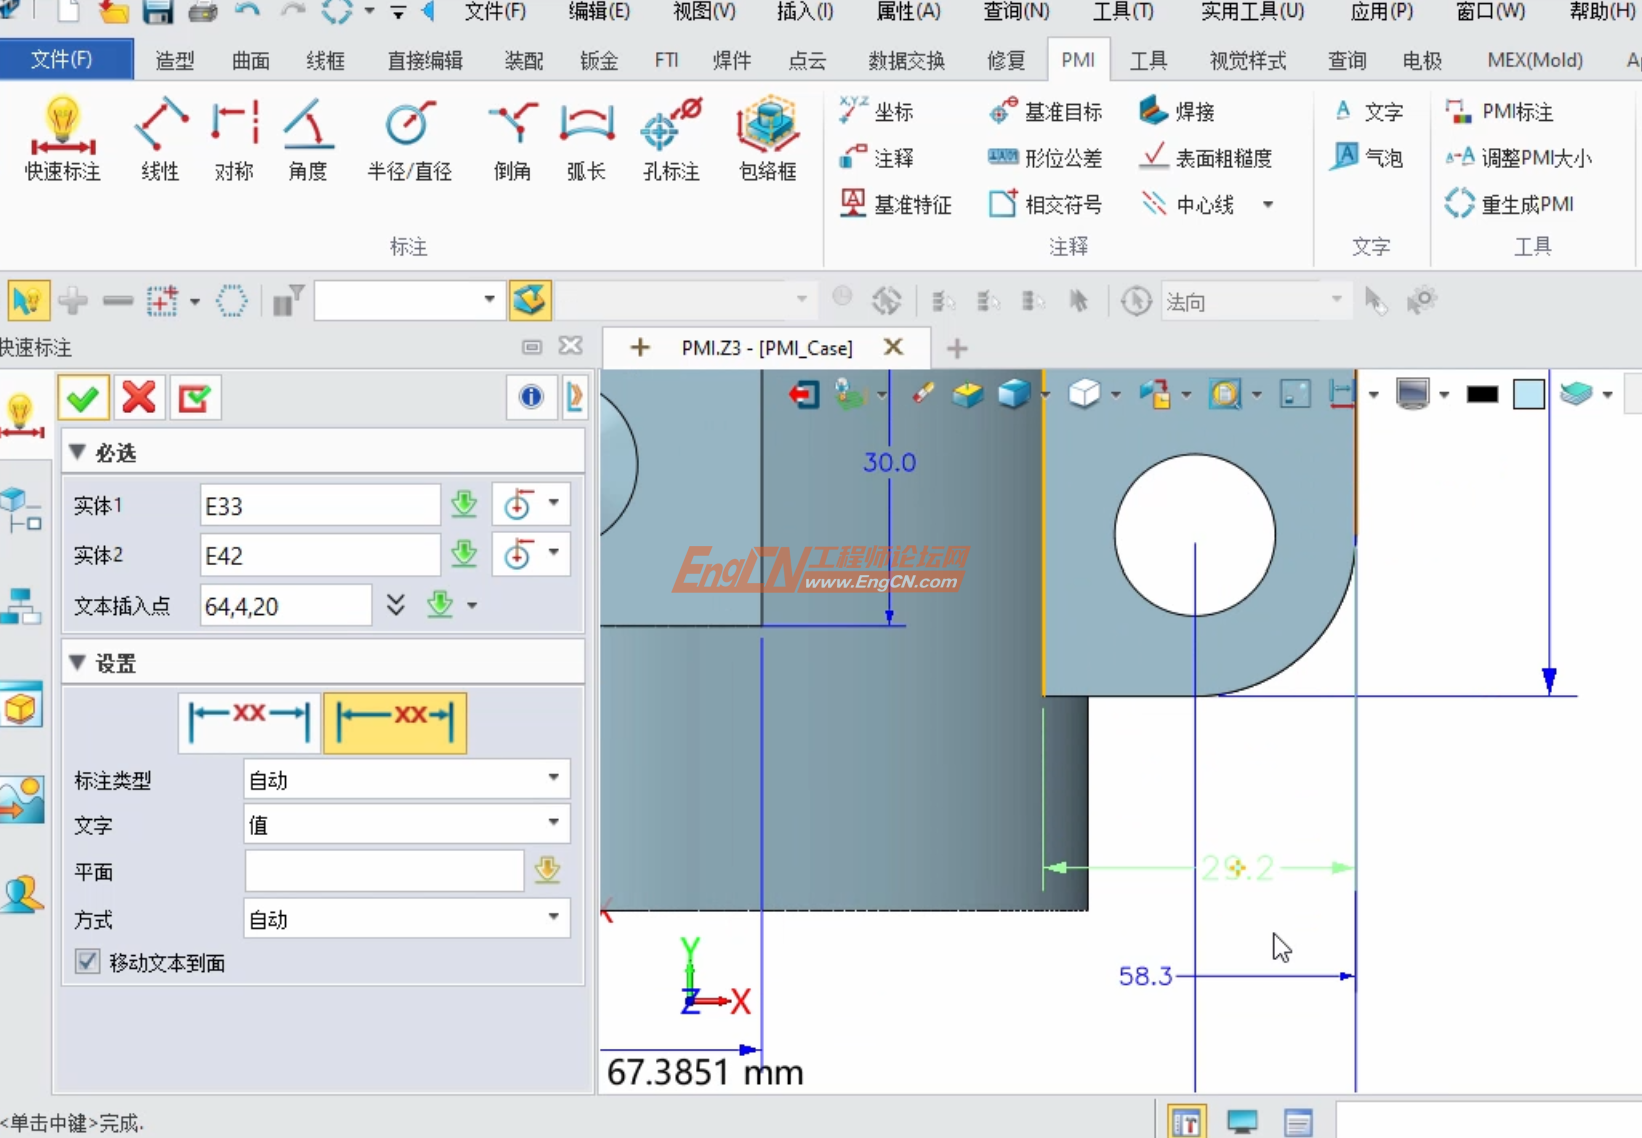Cancel with the red X button
The height and width of the screenshot is (1138, 1642).
(139, 397)
